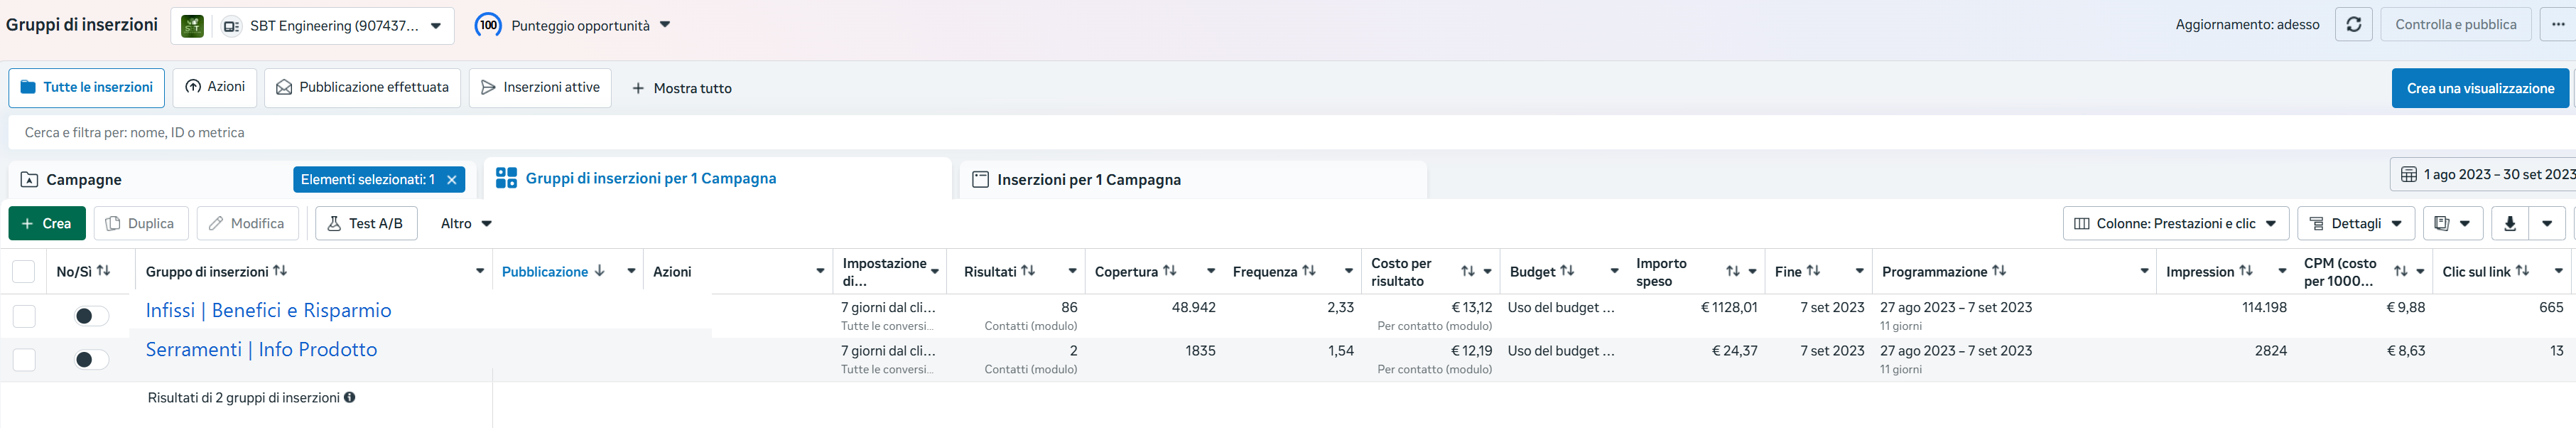
Task: Sort by Risultati column arrows
Action: click(x=1028, y=271)
